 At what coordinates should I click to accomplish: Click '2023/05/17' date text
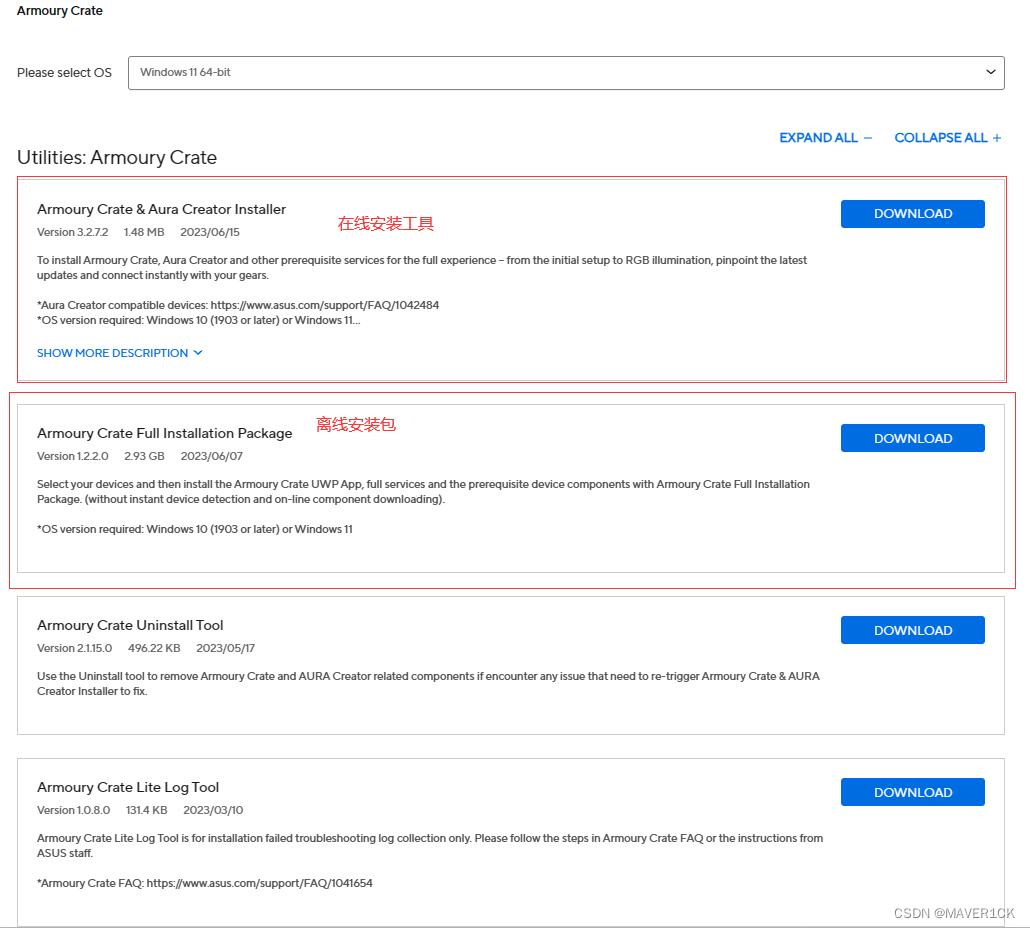point(225,648)
